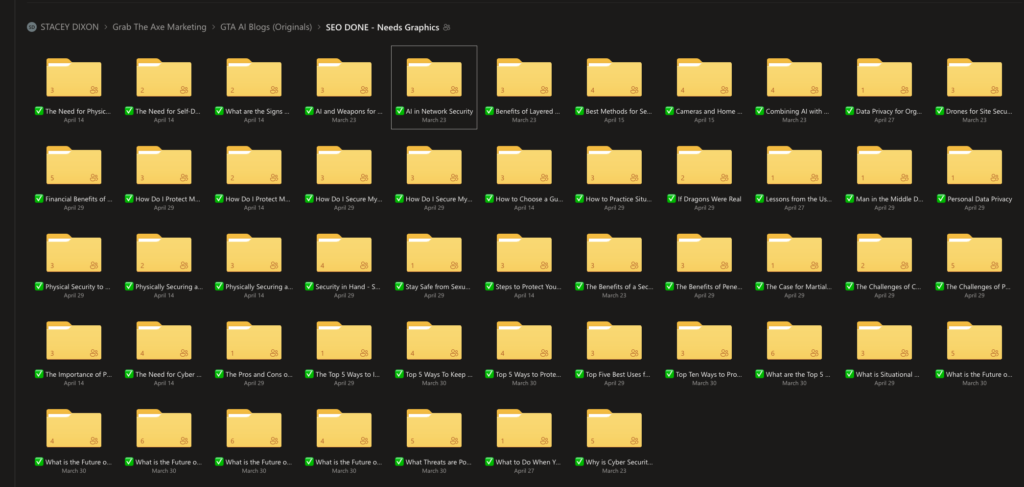Click the 'The Importance of P...' folder name
Image resolution: width=1024 pixels, height=487 pixels.
(78, 375)
